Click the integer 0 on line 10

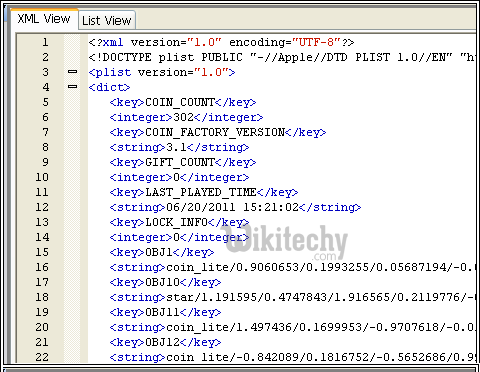point(179,177)
